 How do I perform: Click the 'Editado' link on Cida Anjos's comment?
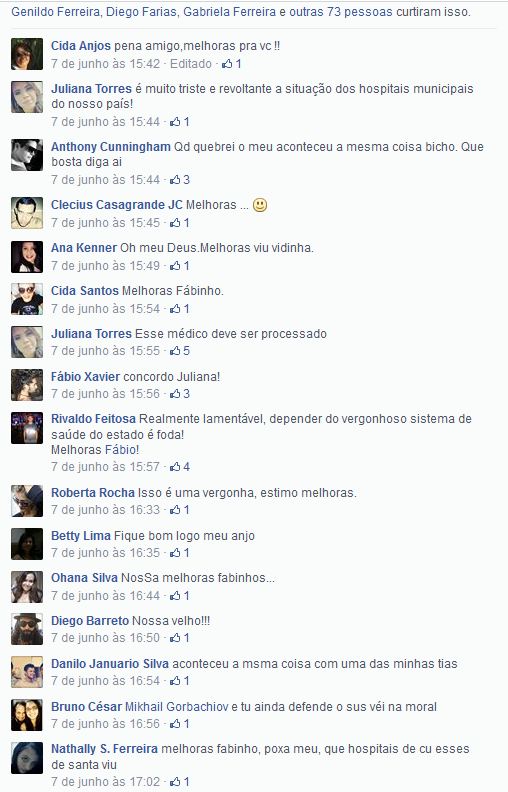click(191, 64)
